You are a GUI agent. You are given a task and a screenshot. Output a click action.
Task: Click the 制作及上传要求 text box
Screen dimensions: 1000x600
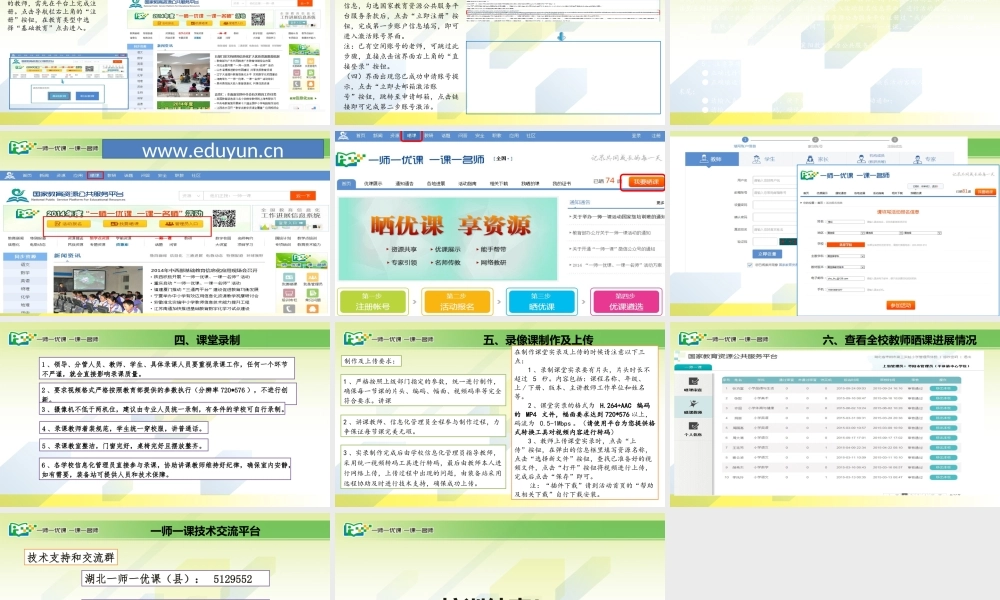(370, 361)
